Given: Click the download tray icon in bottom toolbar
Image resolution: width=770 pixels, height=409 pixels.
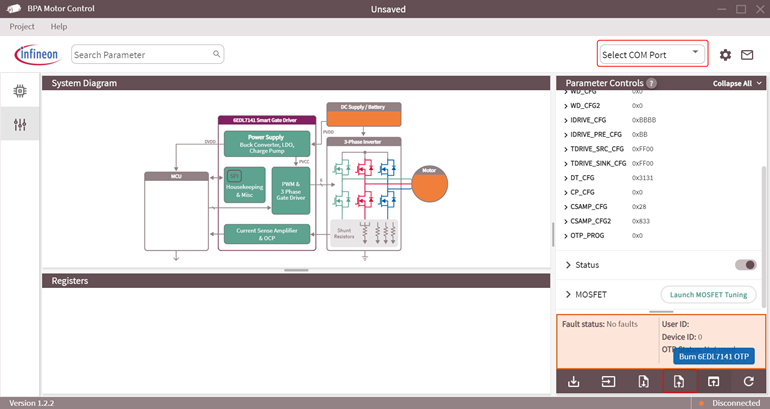Looking at the screenshot, I should pos(574,381).
